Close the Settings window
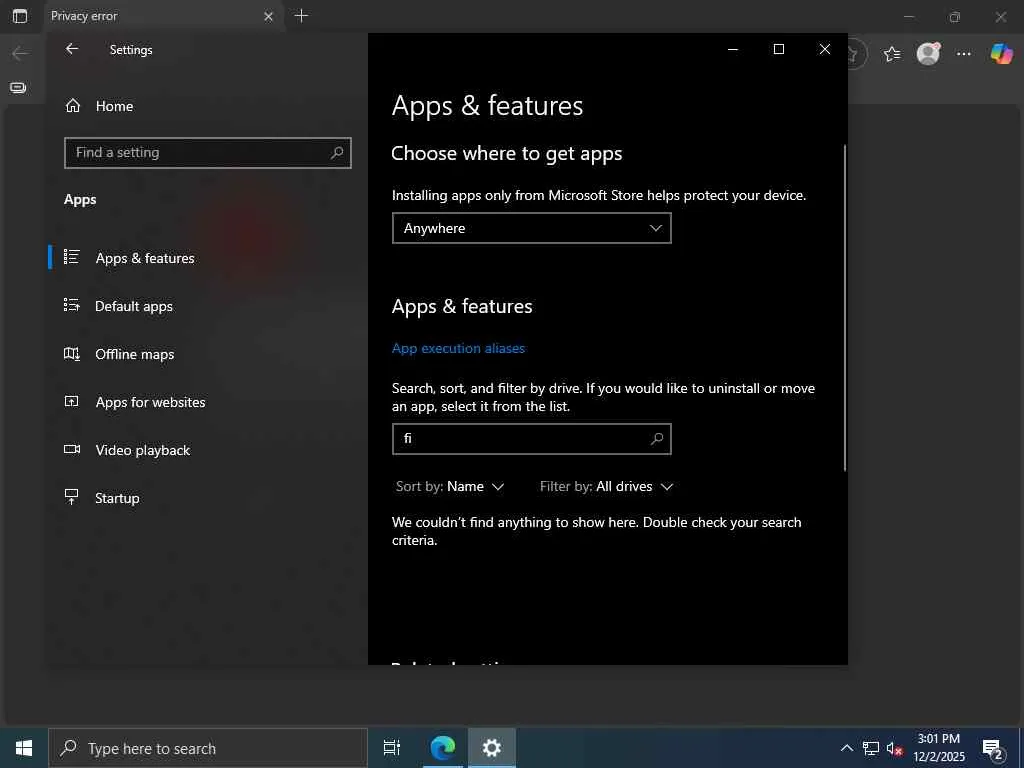The image size is (1024, 768). pos(825,49)
